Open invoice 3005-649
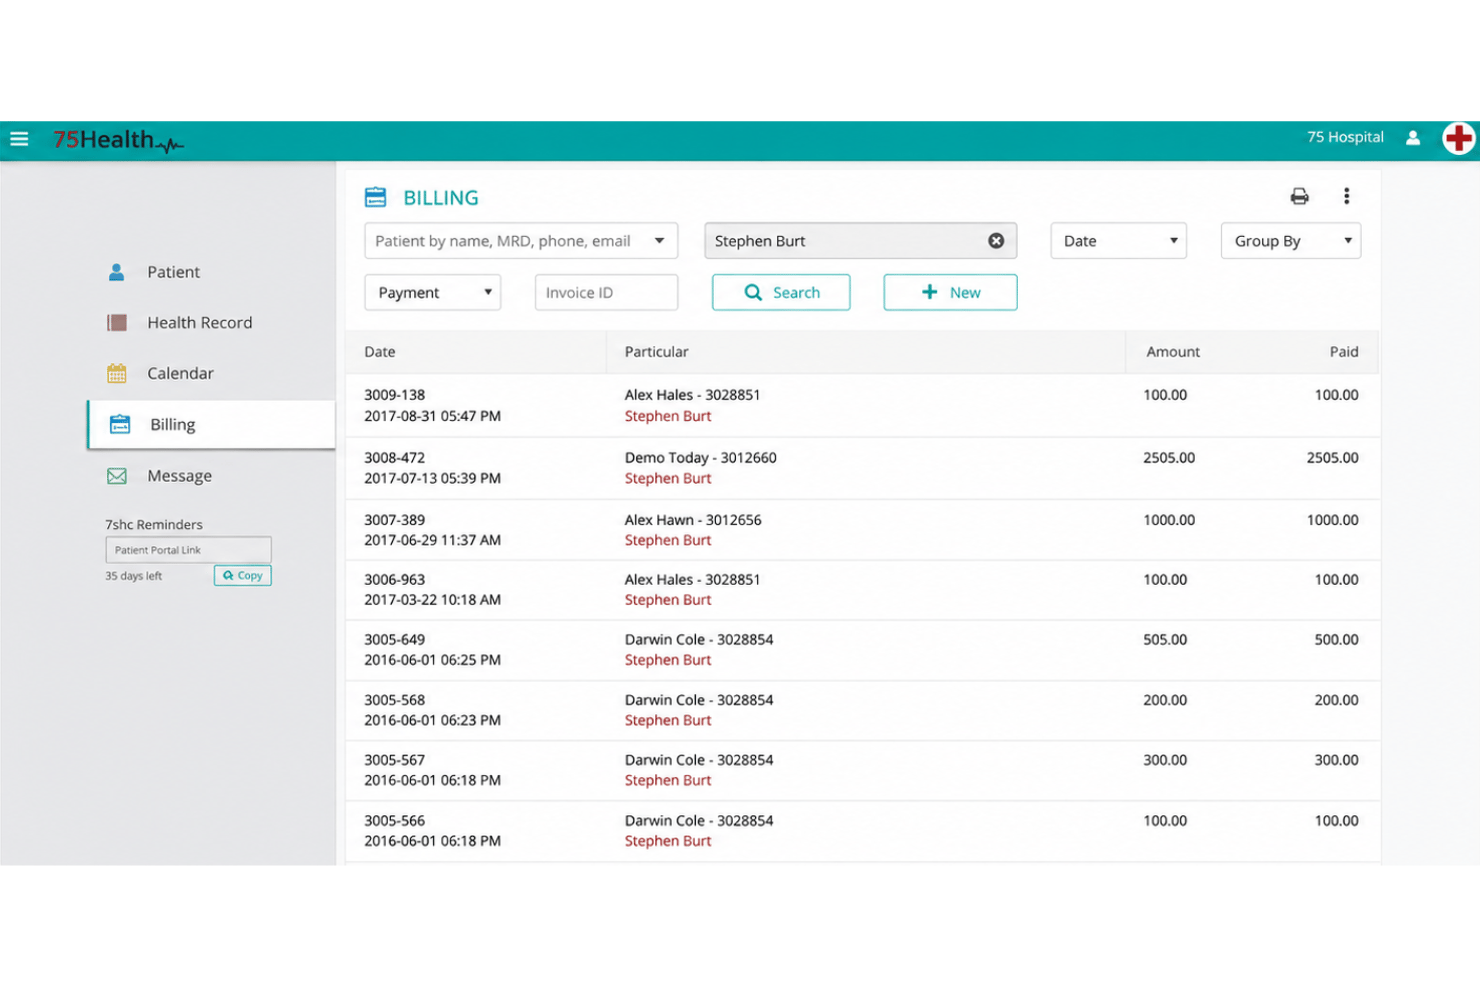This screenshot has width=1480, height=987. (x=394, y=640)
